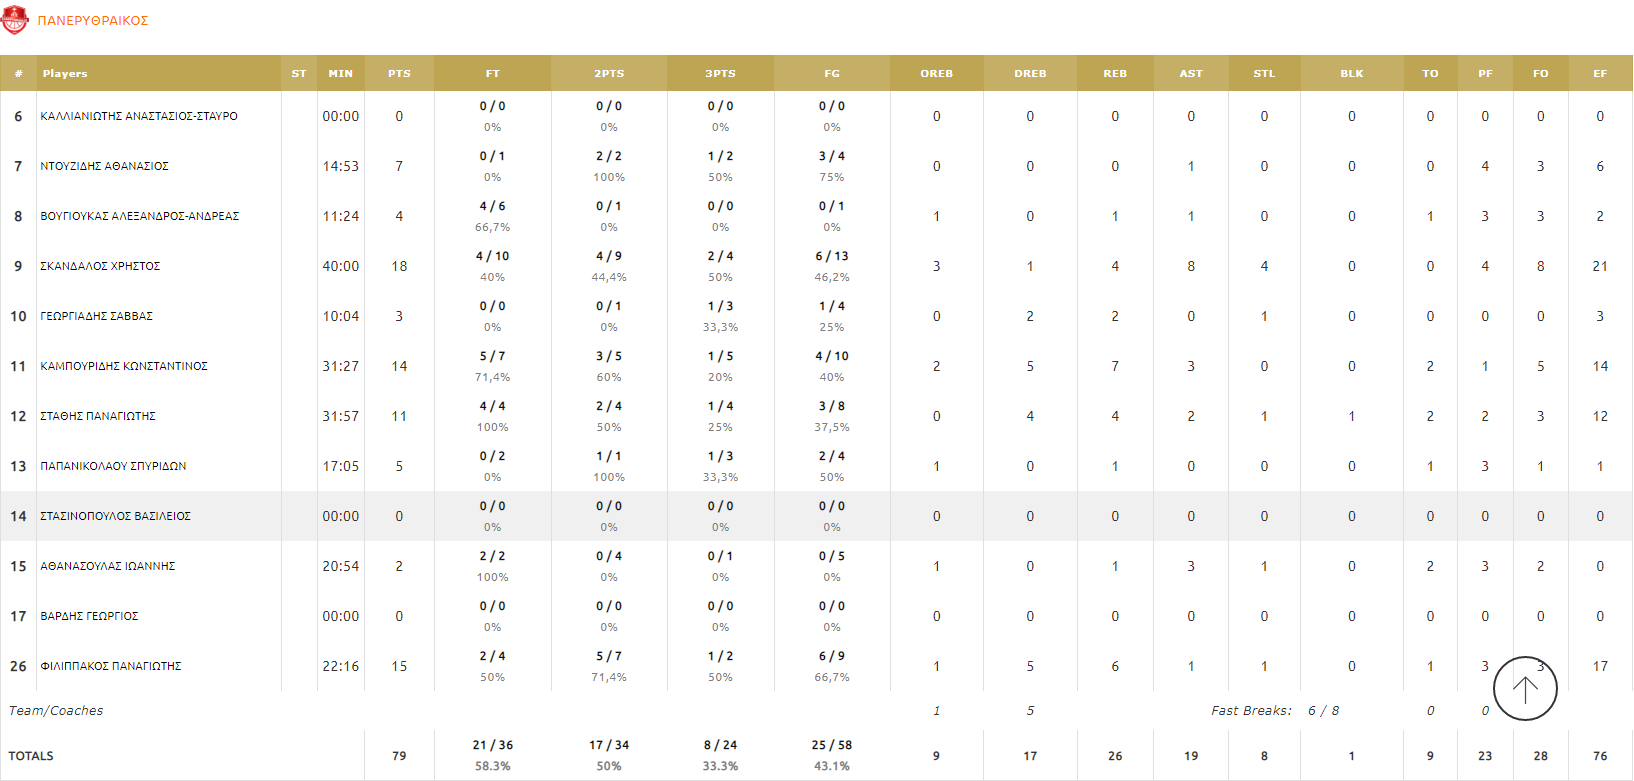Image resolution: width=1634 pixels, height=781 pixels.
Task: Select player ΦΙΛΙΠΠΑΚΟΣ ΠΑΝΑΓΙΩΤΗΣ
Action: [111, 666]
